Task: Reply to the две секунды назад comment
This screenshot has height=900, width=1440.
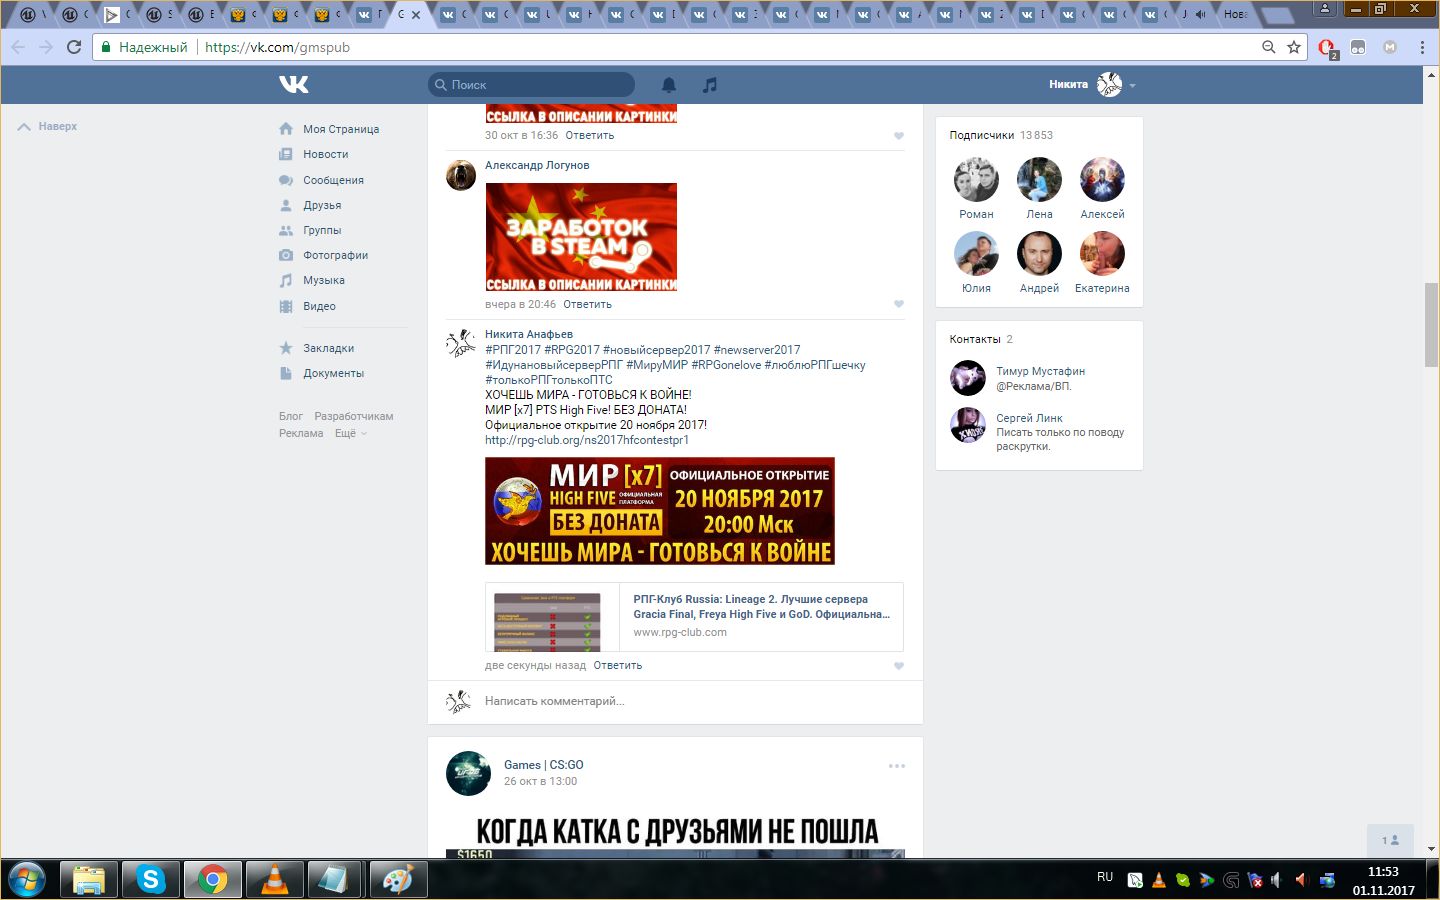Action: [618, 665]
